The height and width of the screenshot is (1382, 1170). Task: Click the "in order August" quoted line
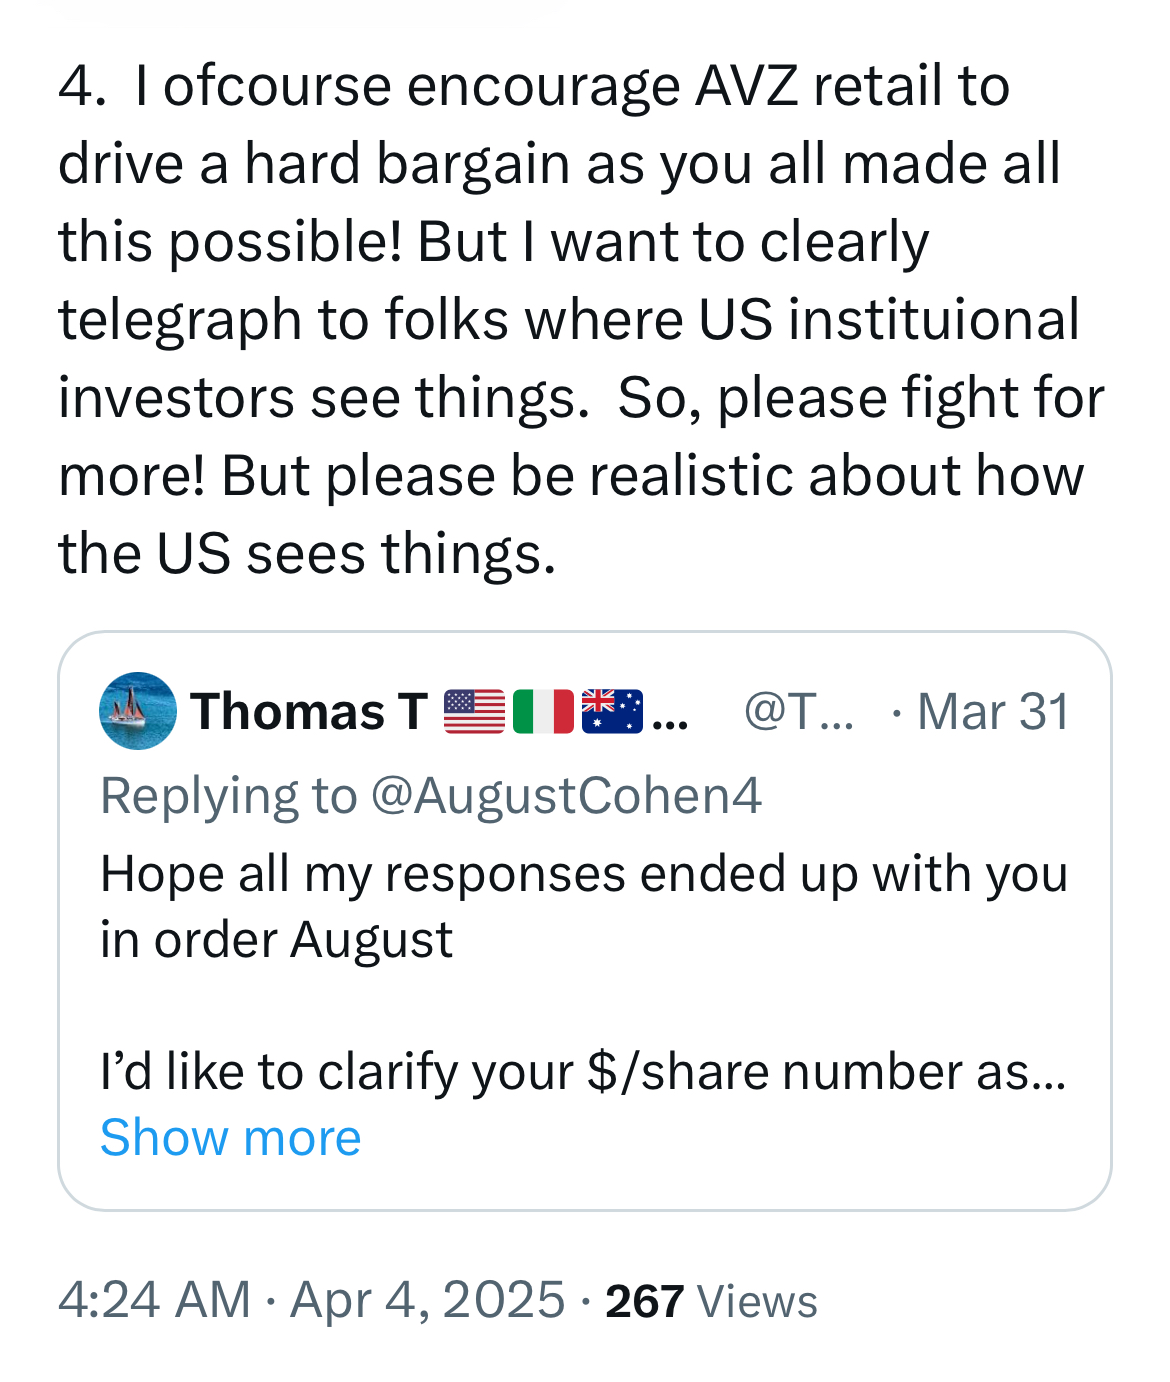pos(277,940)
